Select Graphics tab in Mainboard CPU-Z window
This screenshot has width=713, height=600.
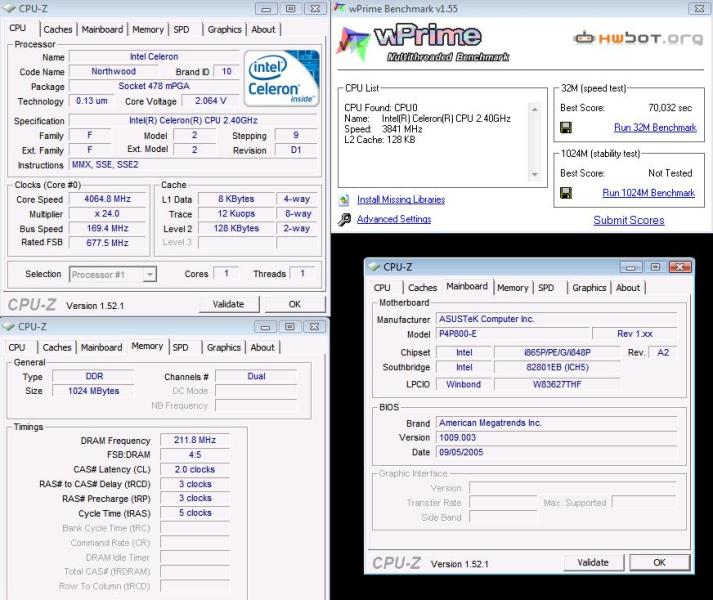589,288
